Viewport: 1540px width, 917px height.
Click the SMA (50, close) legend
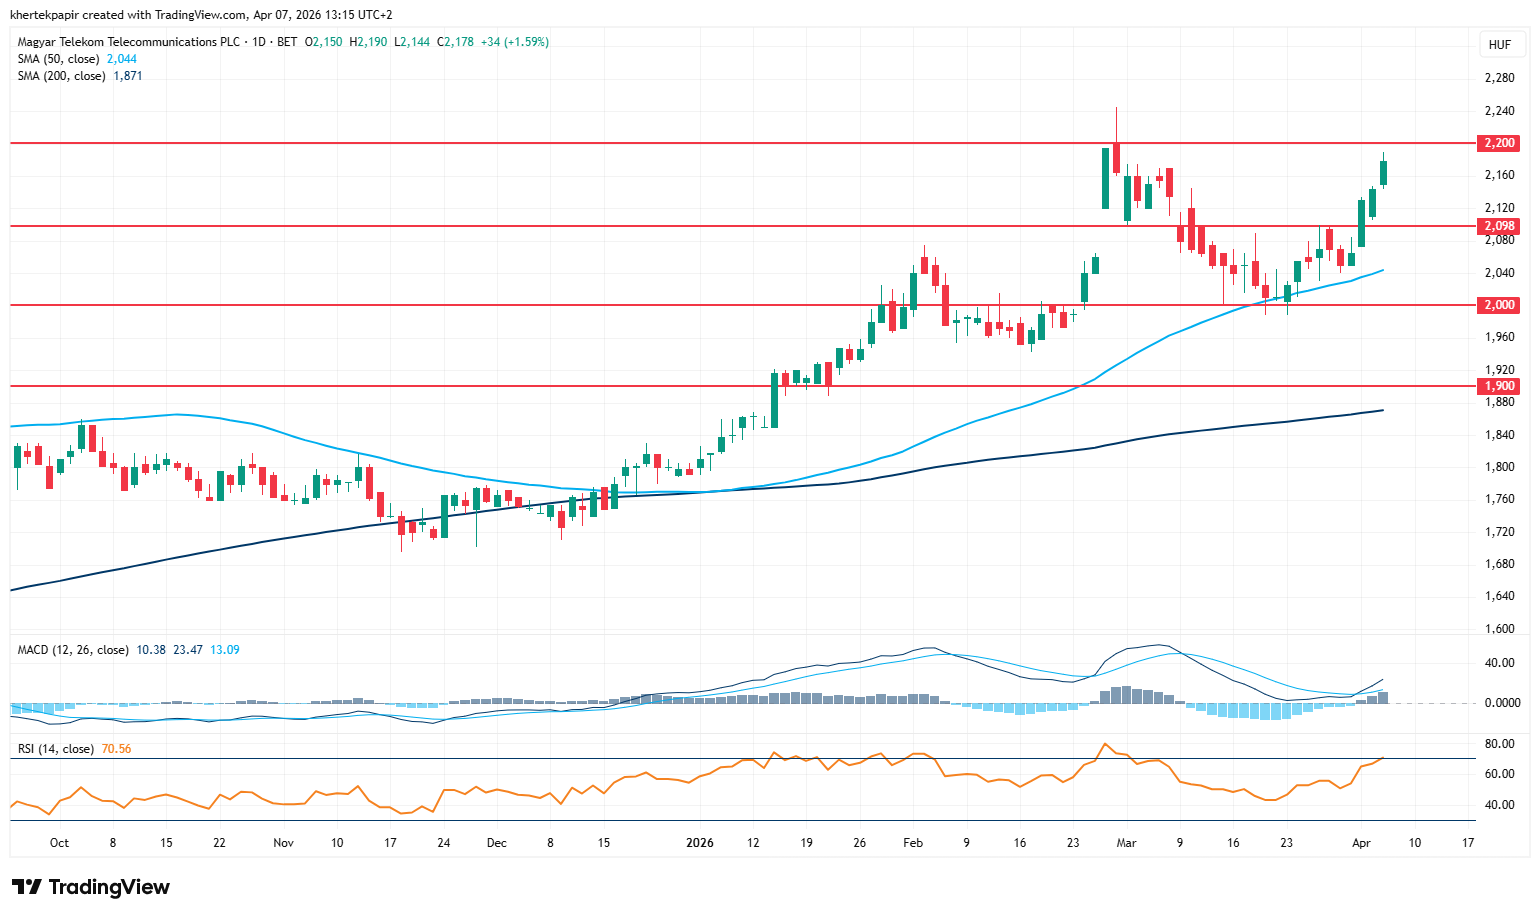(58, 59)
